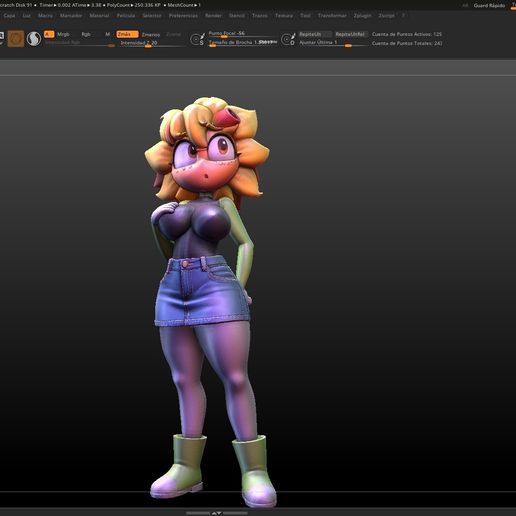
Task: Open the Render menu
Action: 213,15
